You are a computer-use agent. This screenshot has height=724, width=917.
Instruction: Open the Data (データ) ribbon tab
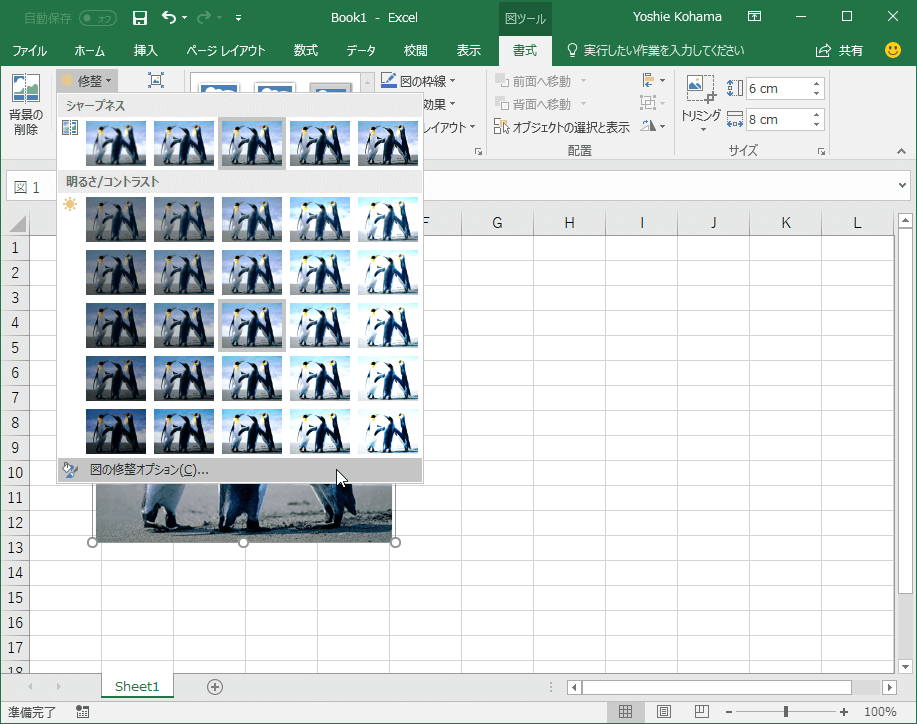[x=361, y=51]
